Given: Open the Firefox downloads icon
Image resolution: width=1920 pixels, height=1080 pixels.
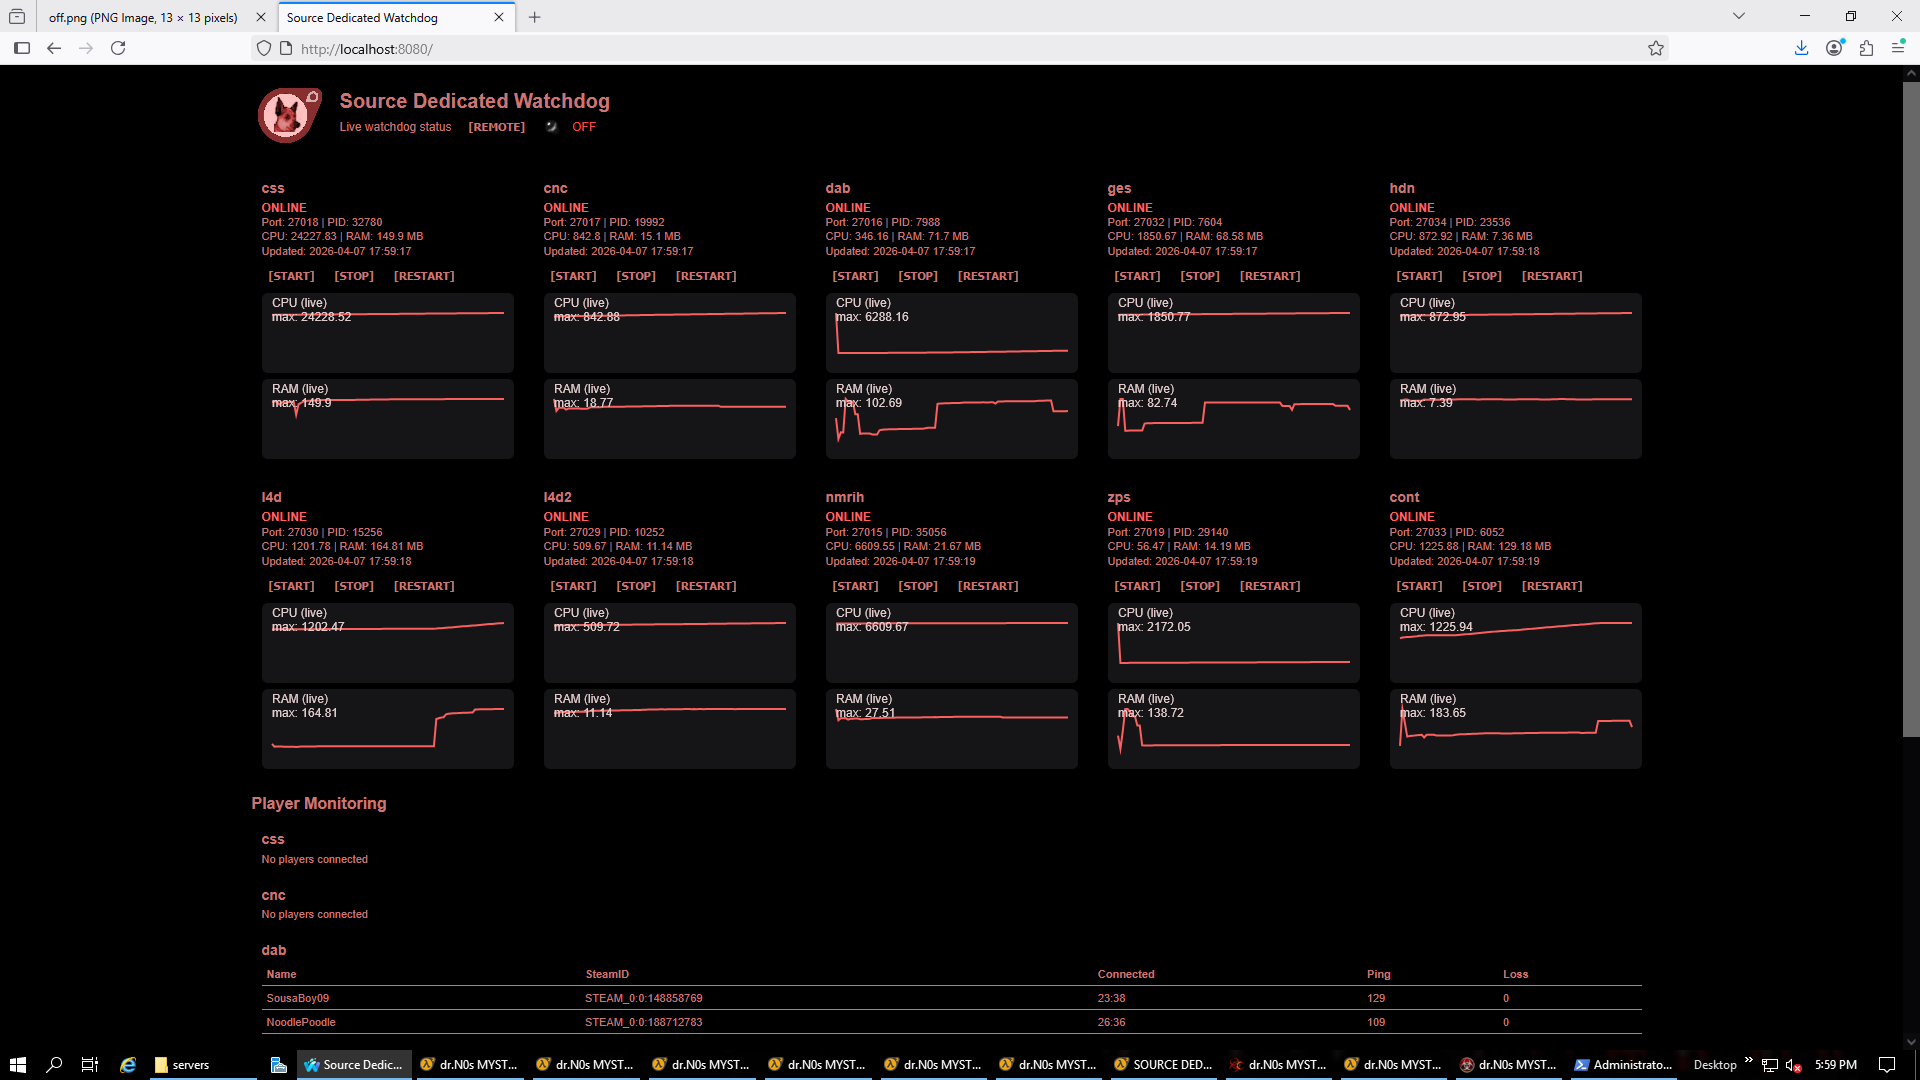Looking at the screenshot, I should tap(1801, 48).
